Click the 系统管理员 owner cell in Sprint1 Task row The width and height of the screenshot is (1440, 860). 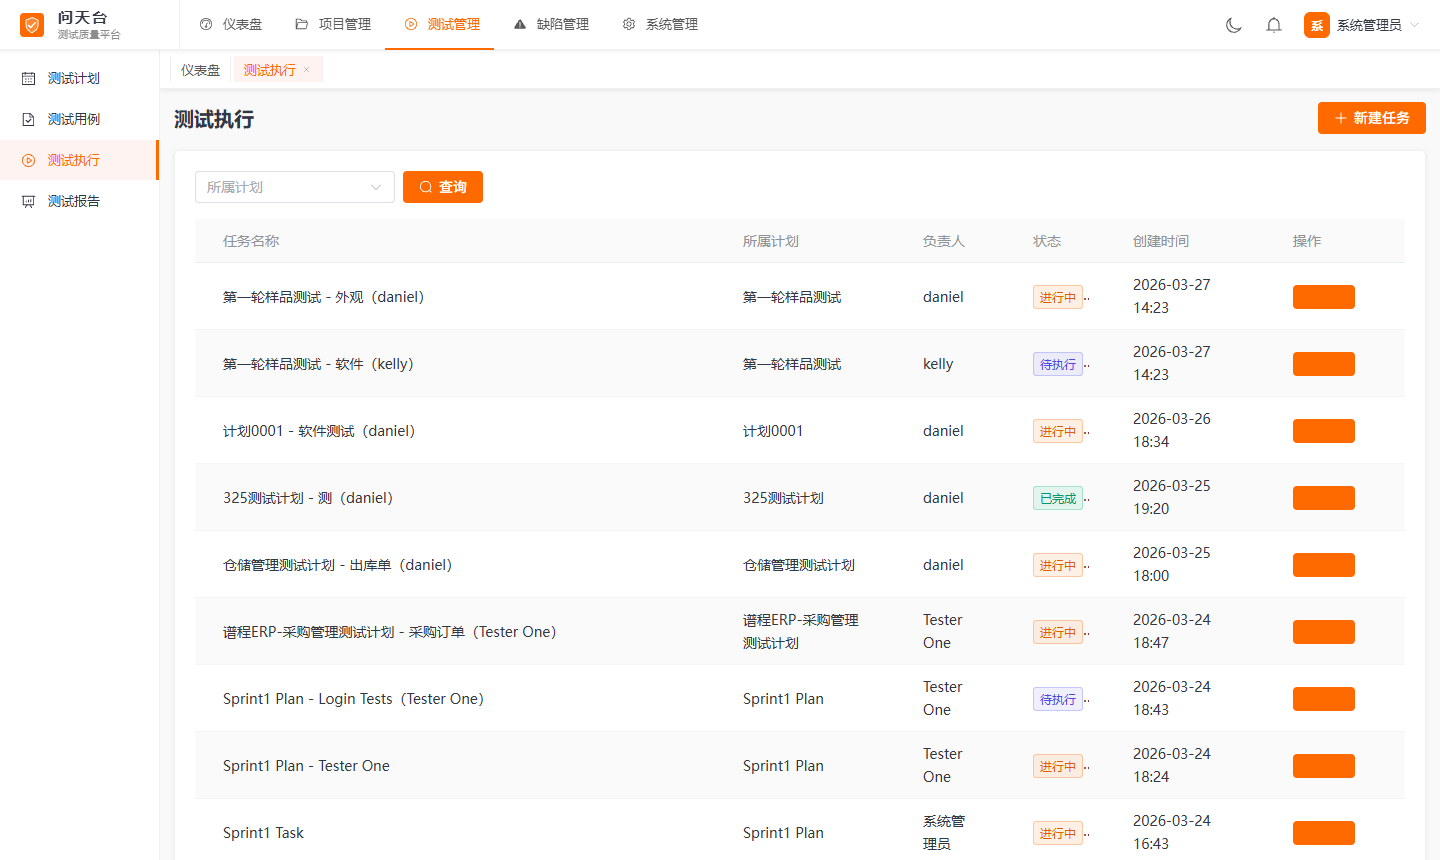pos(944,833)
